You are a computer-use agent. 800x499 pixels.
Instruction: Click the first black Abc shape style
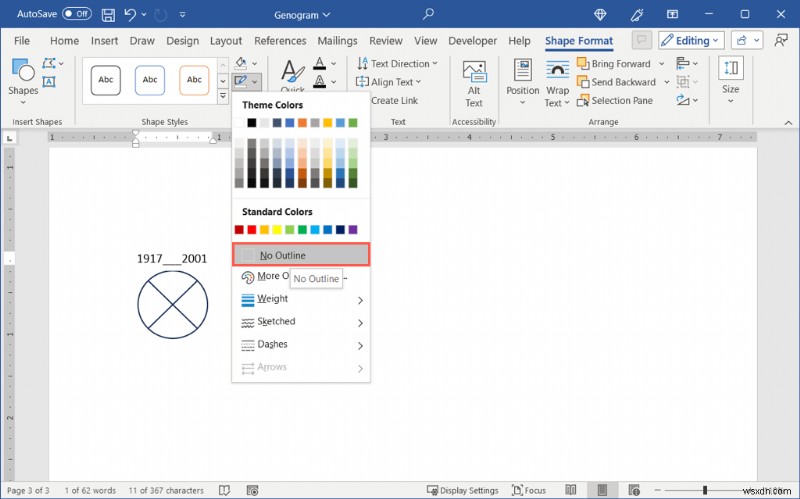tap(106, 80)
